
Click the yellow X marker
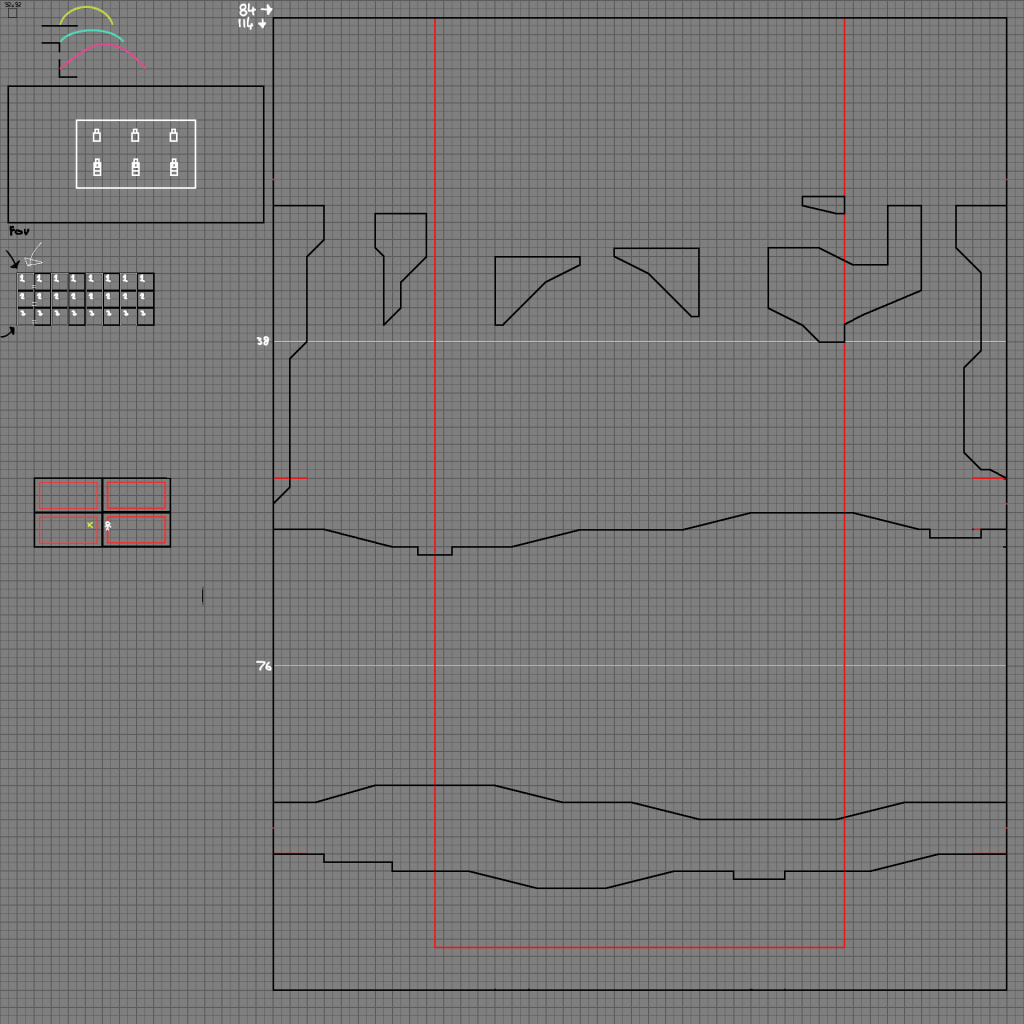click(90, 524)
